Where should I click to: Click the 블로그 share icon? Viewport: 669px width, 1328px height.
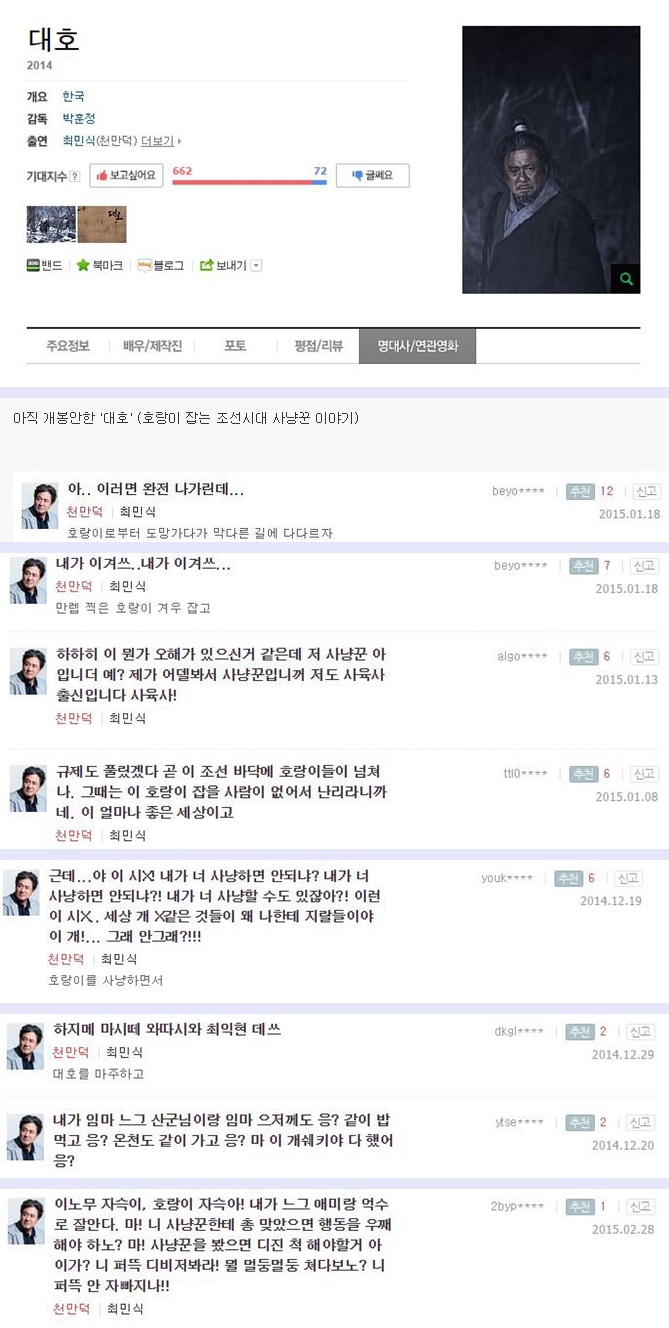pos(144,265)
